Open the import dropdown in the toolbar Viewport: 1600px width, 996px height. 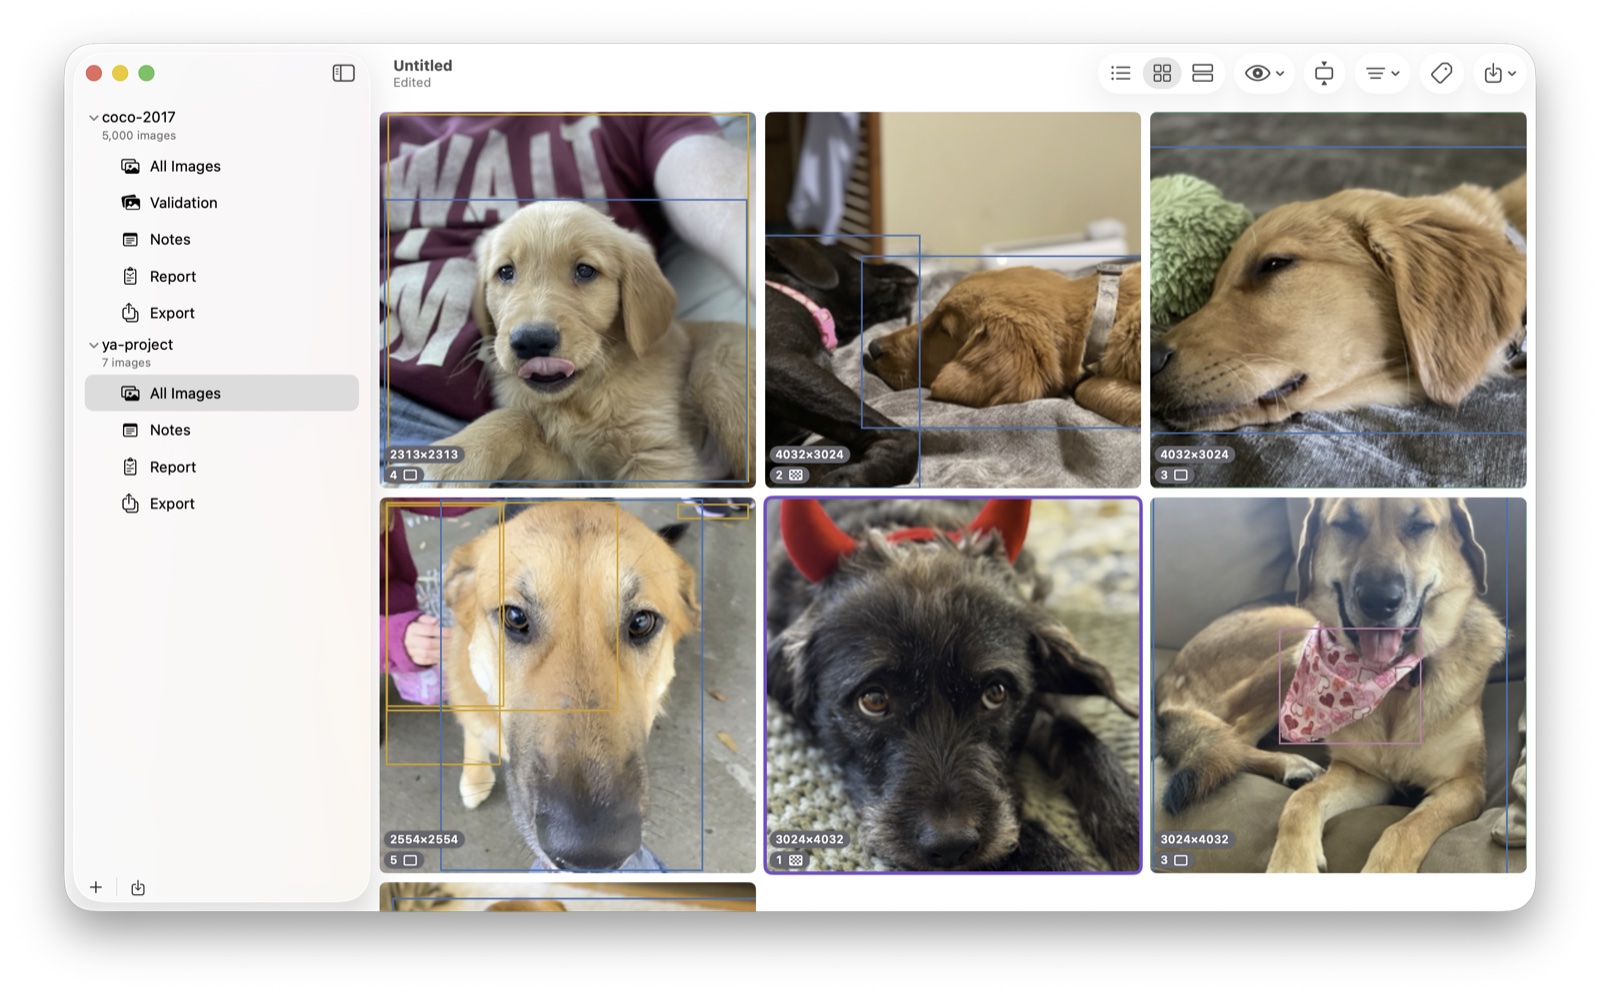(1499, 73)
